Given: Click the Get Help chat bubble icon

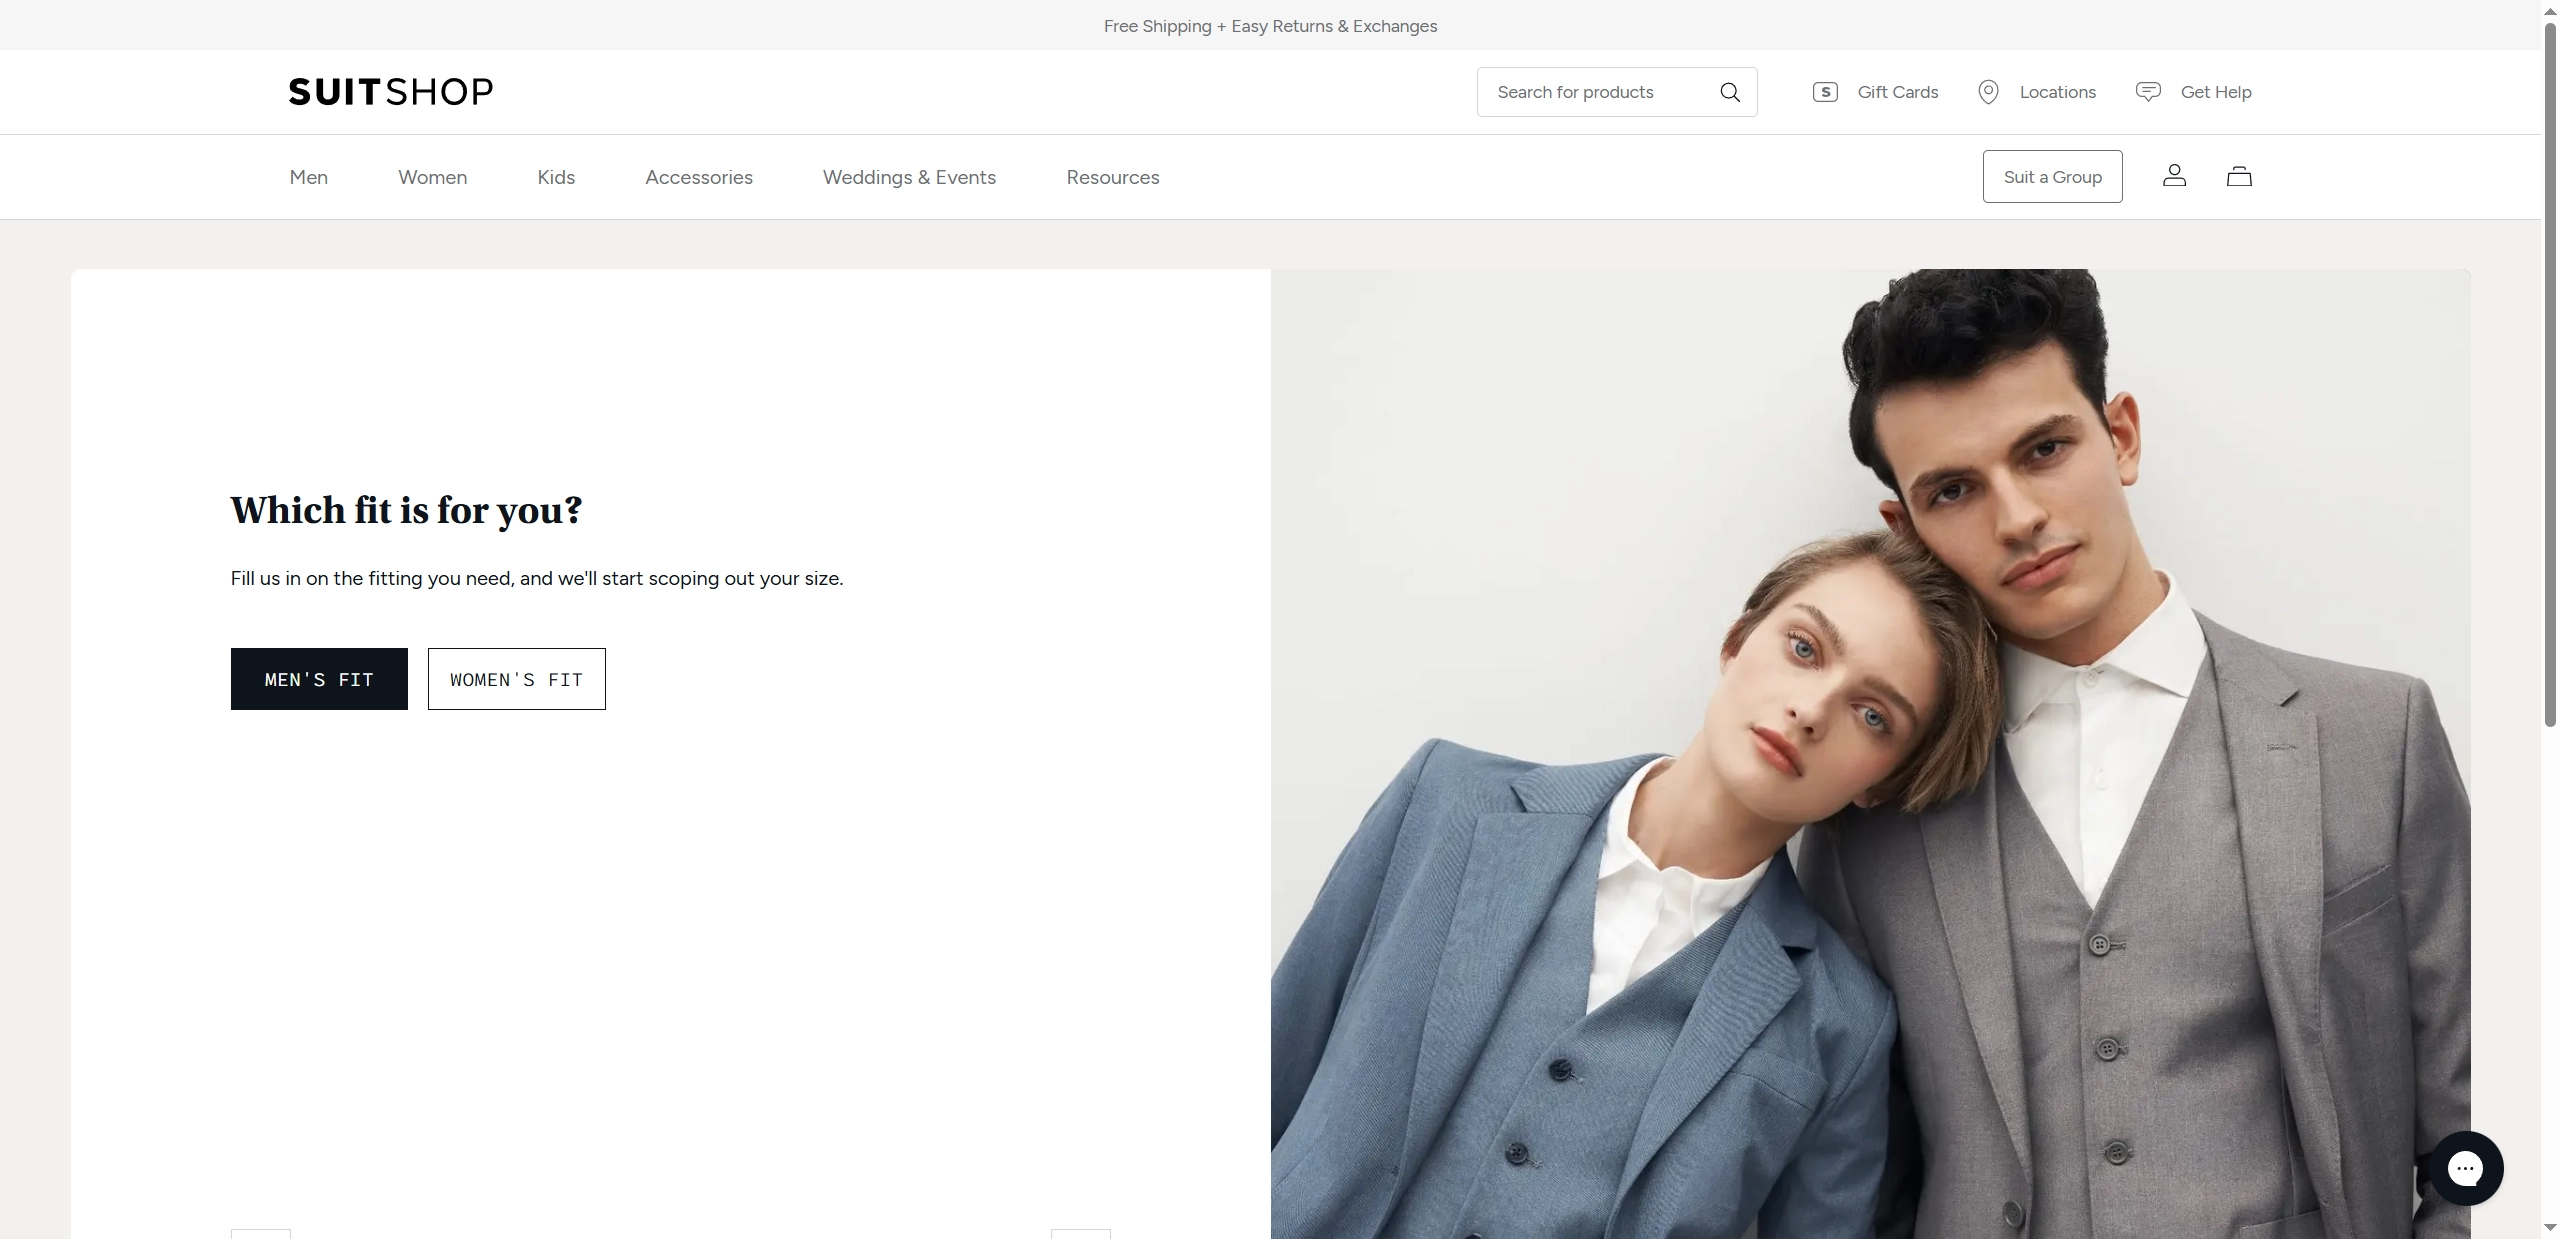Looking at the screenshot, I should (x=2148, y=91).
